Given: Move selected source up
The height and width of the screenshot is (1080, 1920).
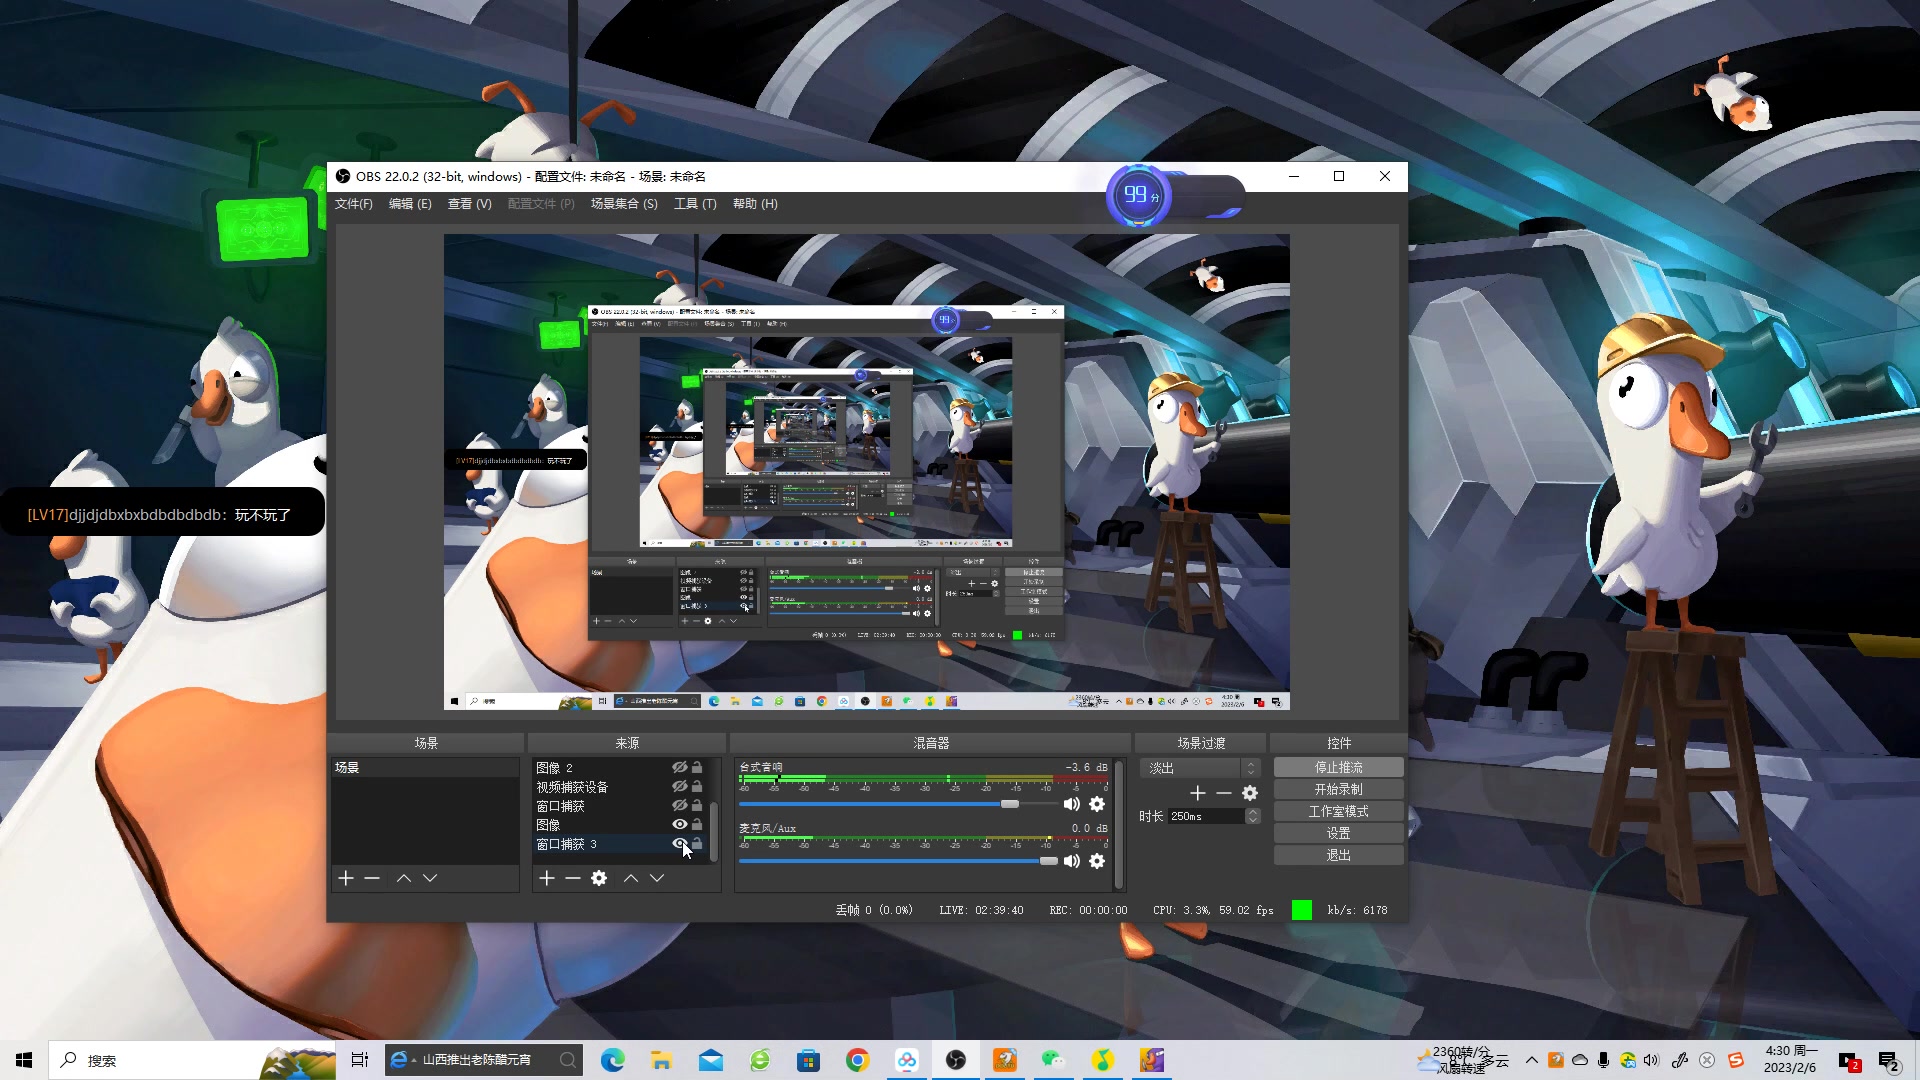Looking at the screenshot, I should tap(631, 878).
